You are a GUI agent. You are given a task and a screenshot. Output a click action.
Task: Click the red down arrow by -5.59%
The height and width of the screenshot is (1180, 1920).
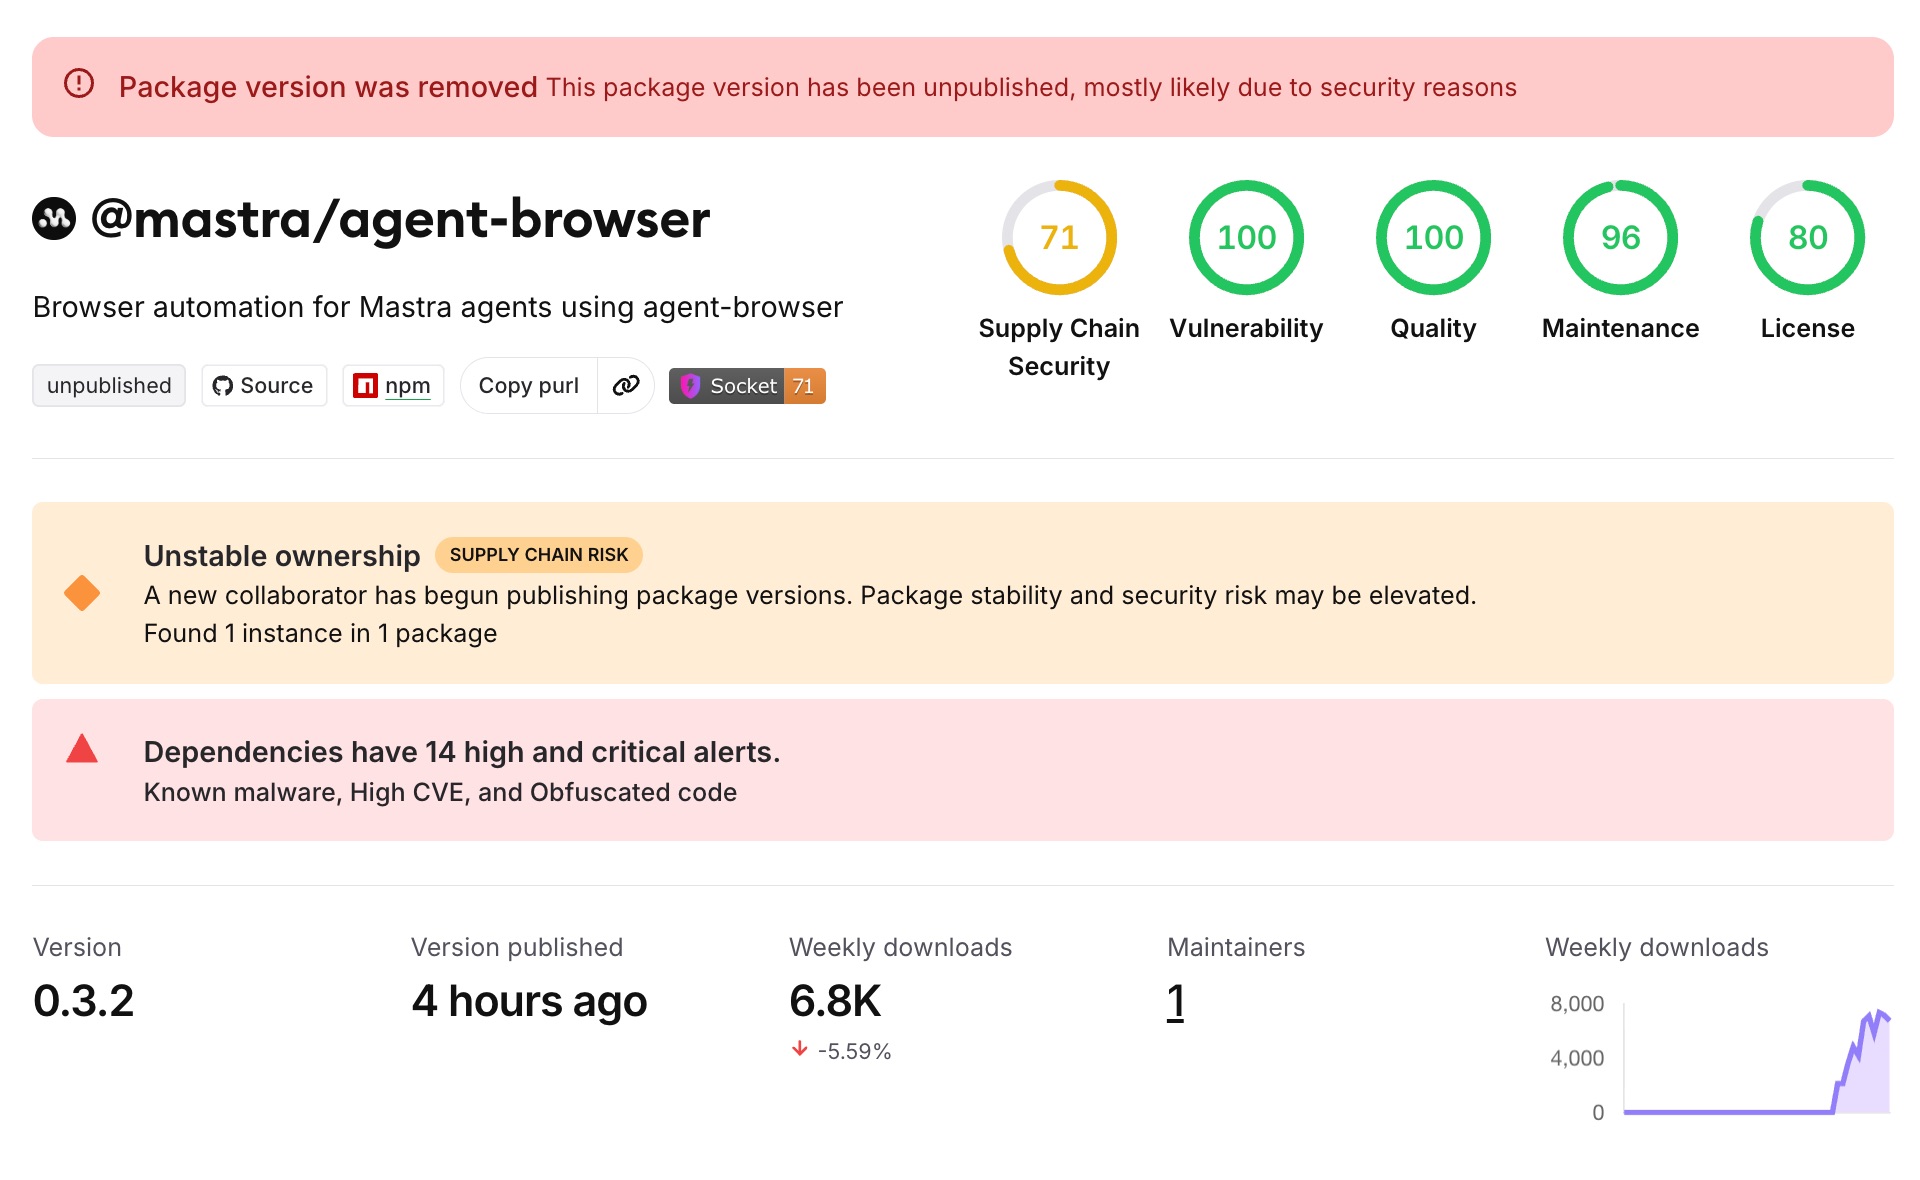[x=799, y=1049]
